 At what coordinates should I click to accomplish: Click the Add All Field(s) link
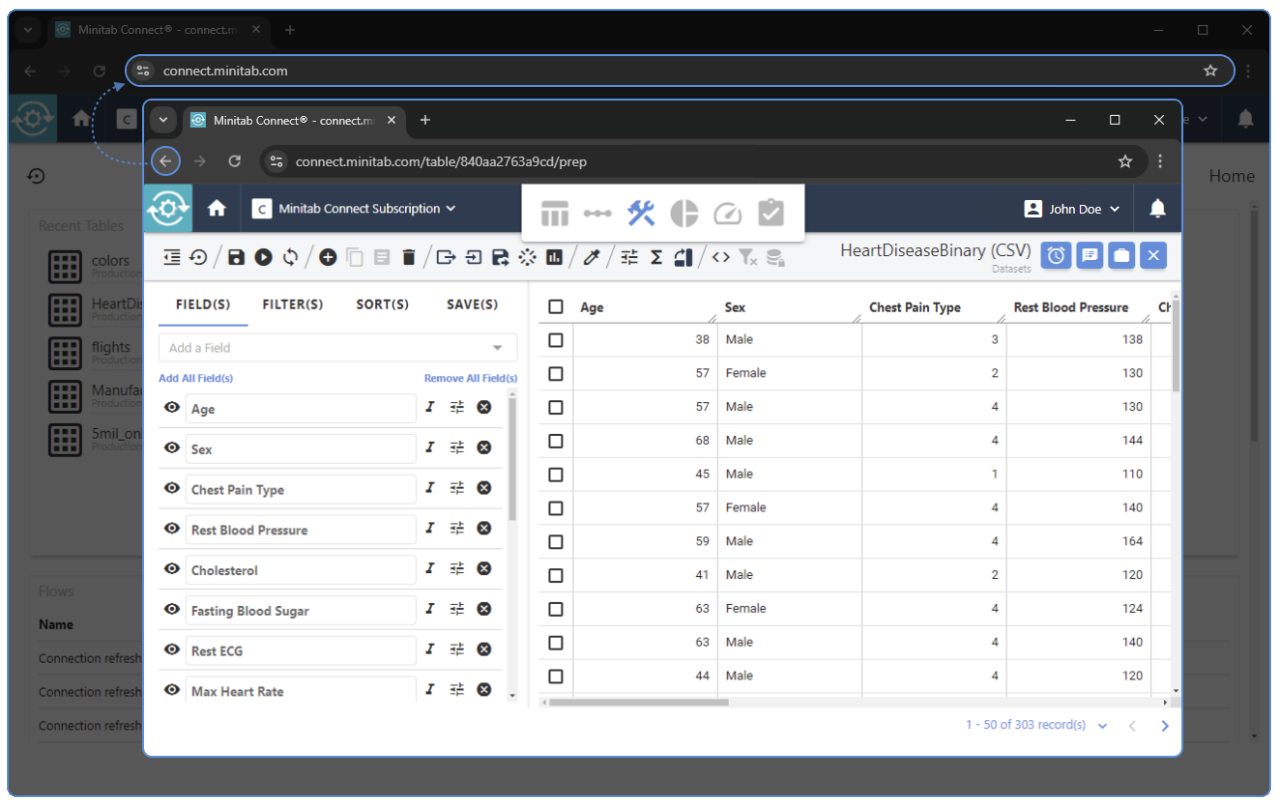(x=196, y=379)
